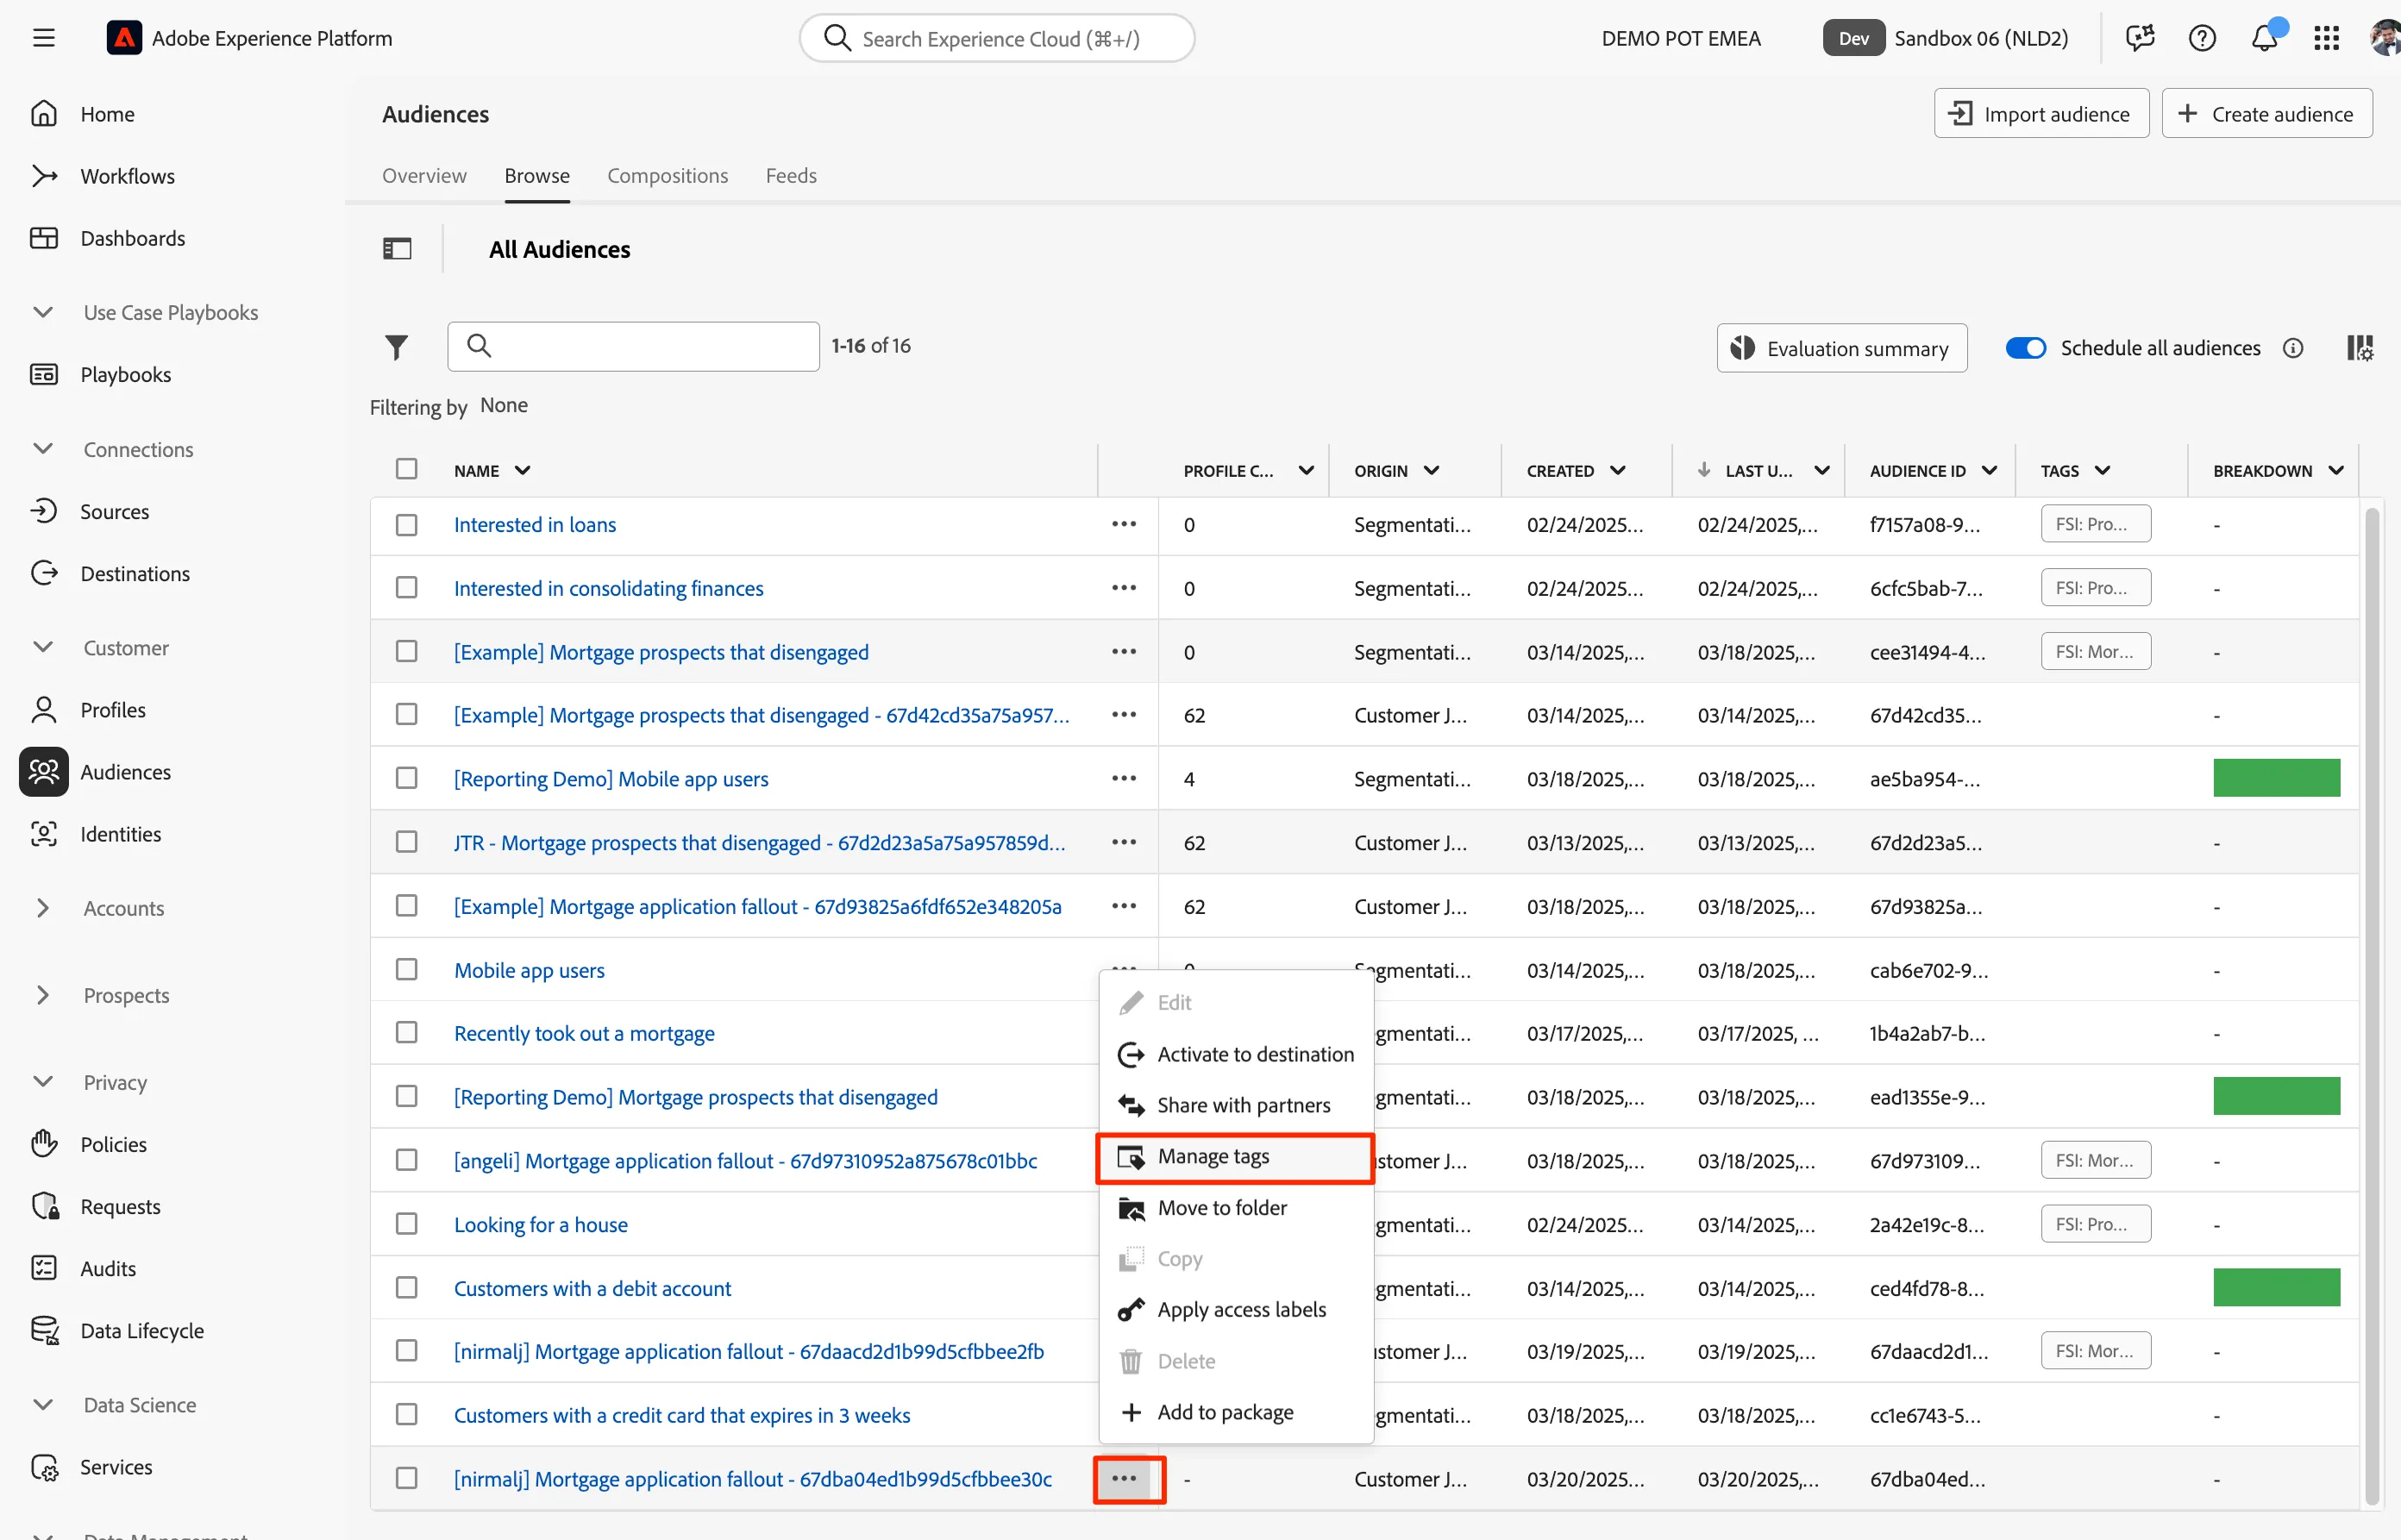Image resolution: width=2401 pixels, height=1540 pixels.
Task: Open the column settings icon
Action: tap(2359, 348)
